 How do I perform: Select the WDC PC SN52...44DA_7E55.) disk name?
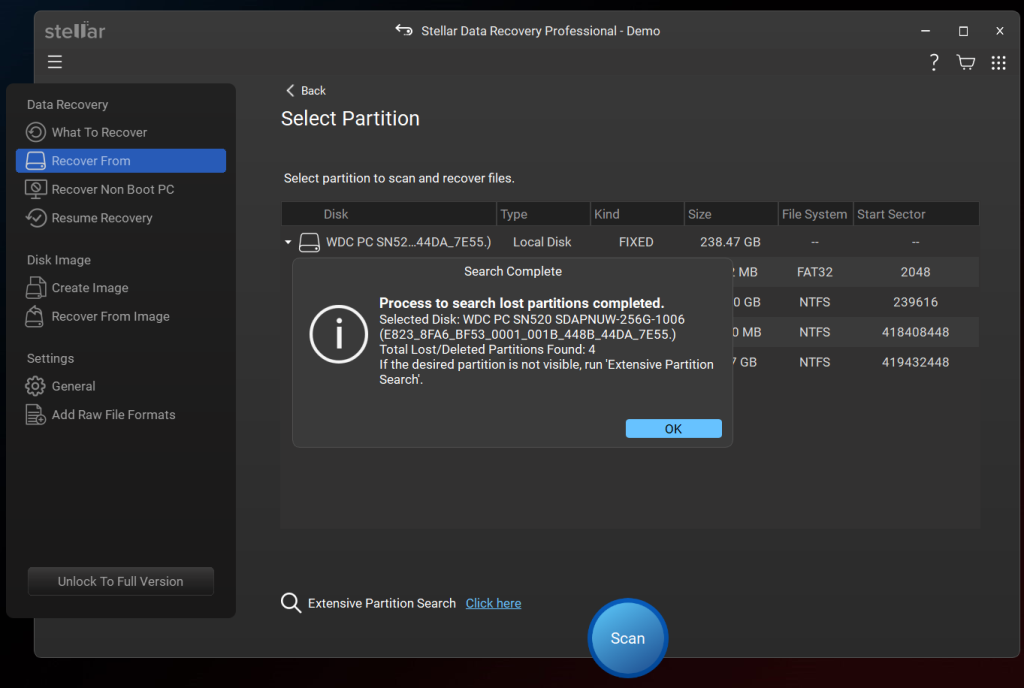click(x=408, y=242)
